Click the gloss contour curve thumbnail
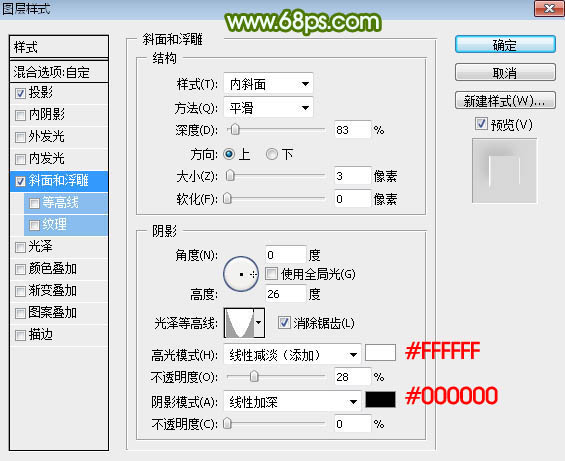 coord(239,323)
